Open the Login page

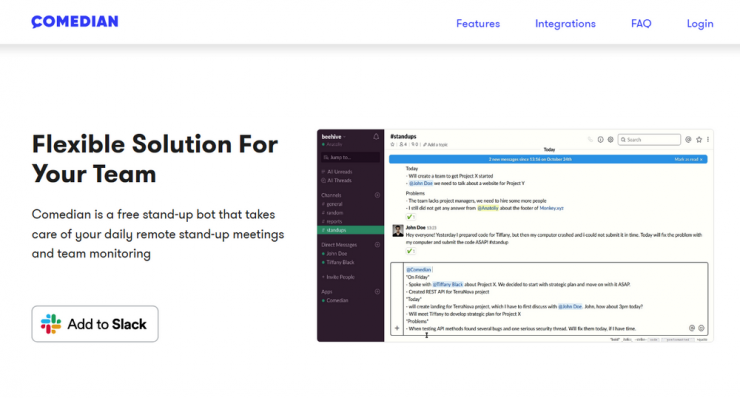click(x=700, y=24)
